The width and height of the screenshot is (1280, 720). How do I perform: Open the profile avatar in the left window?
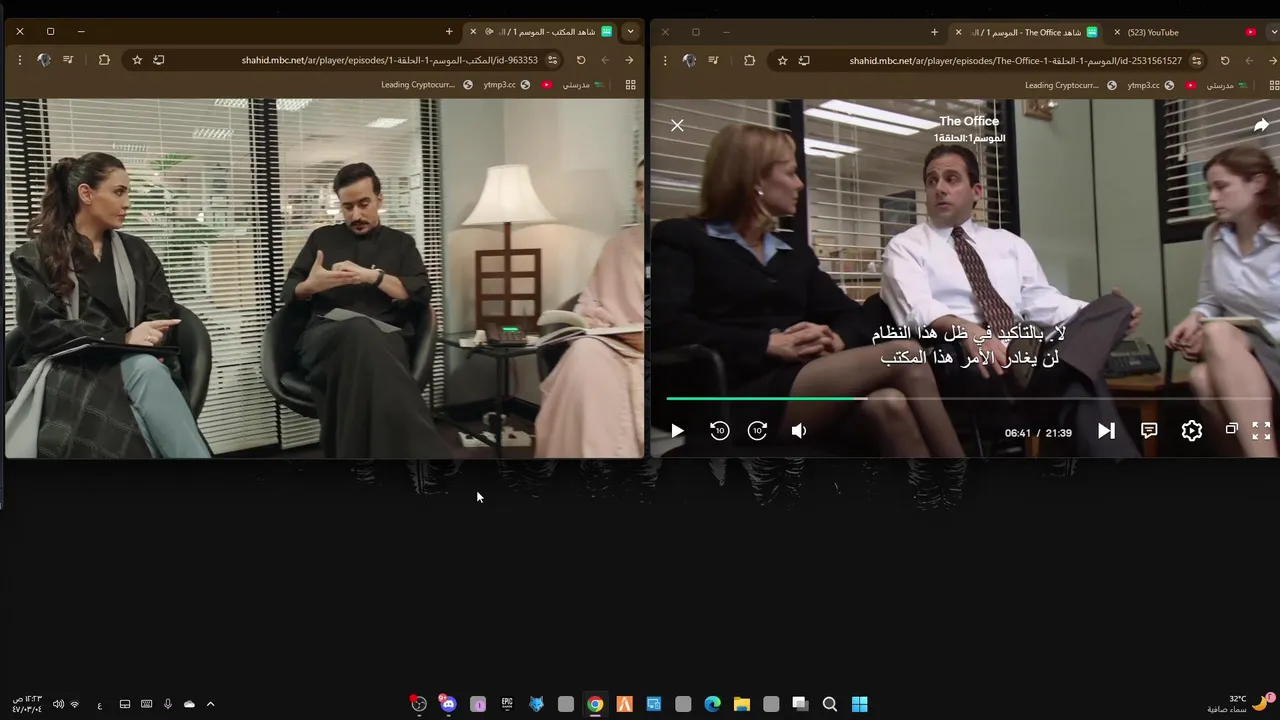click(44, 60)
